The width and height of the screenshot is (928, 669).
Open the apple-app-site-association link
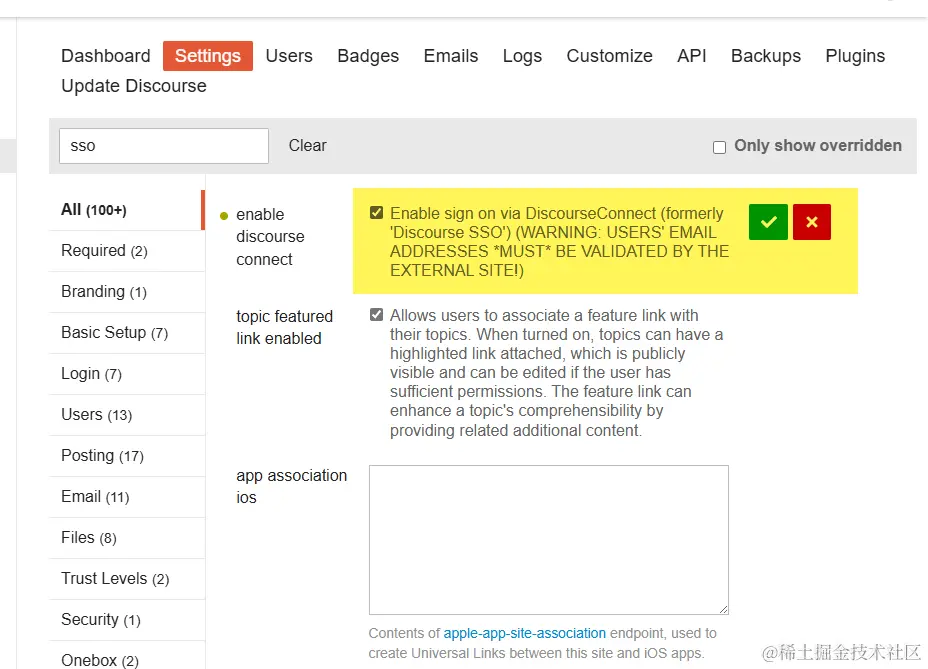524,633
